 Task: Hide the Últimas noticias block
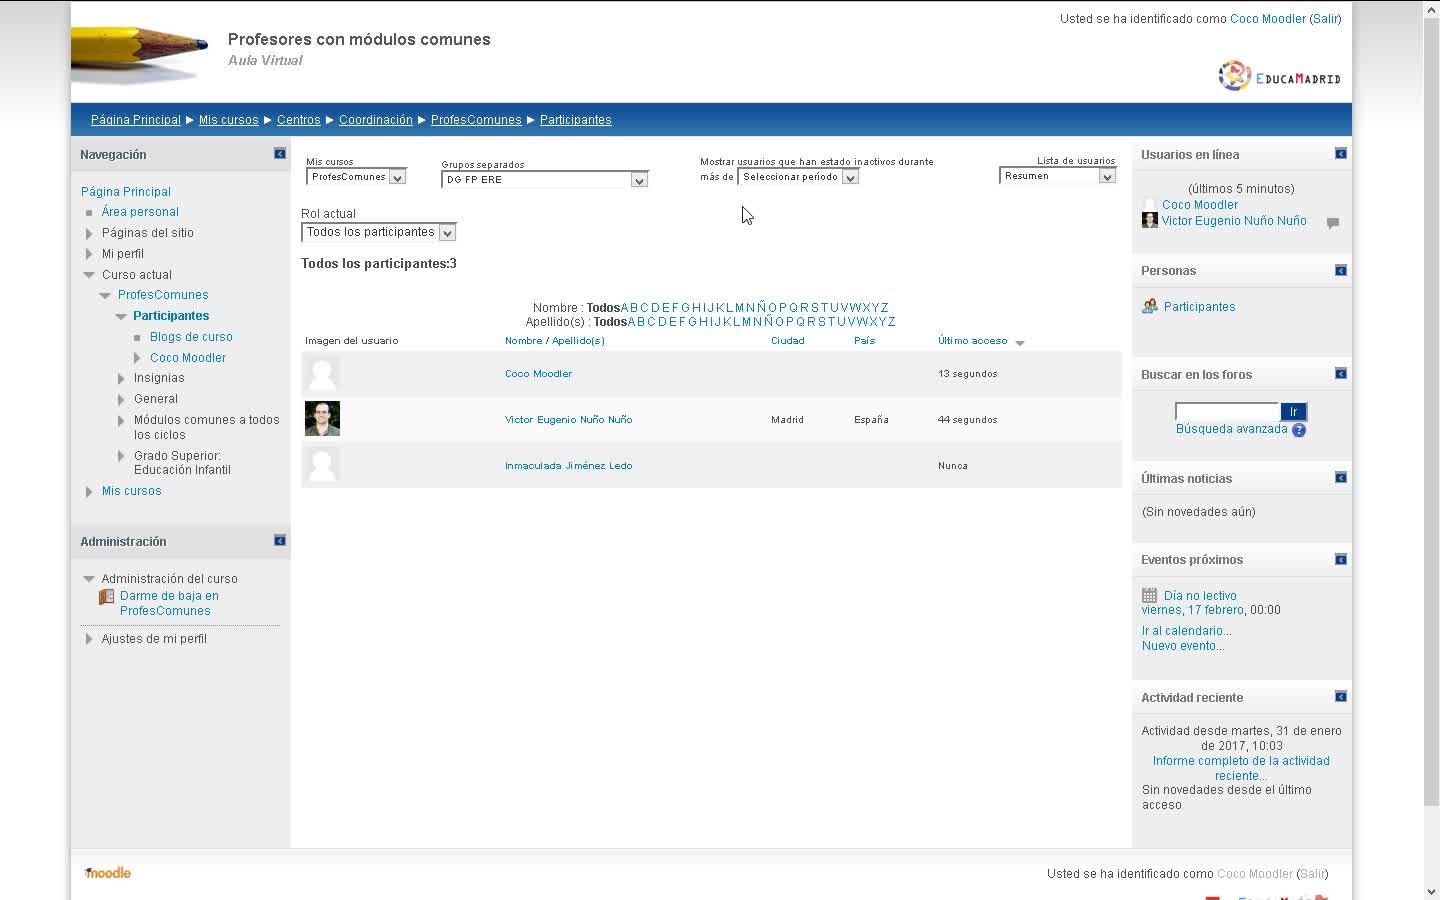[x=1341, y=477]
